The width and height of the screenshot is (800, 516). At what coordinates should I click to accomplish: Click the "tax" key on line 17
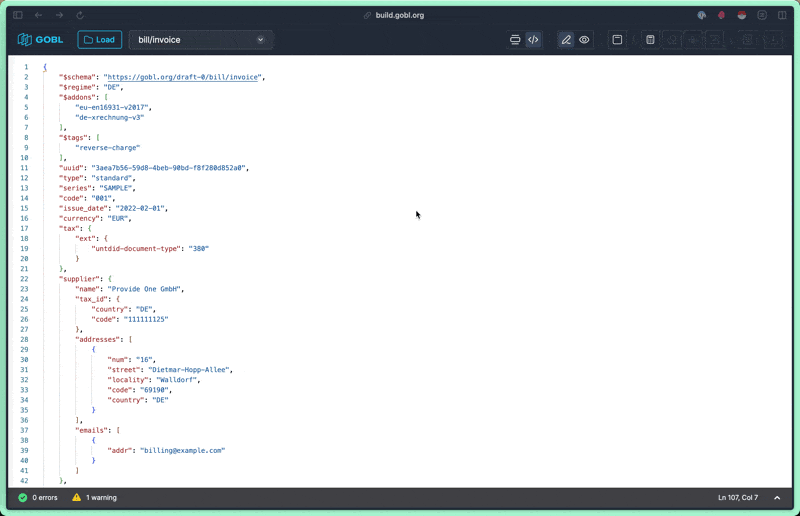pyautogui.click(x=69, y=229)
